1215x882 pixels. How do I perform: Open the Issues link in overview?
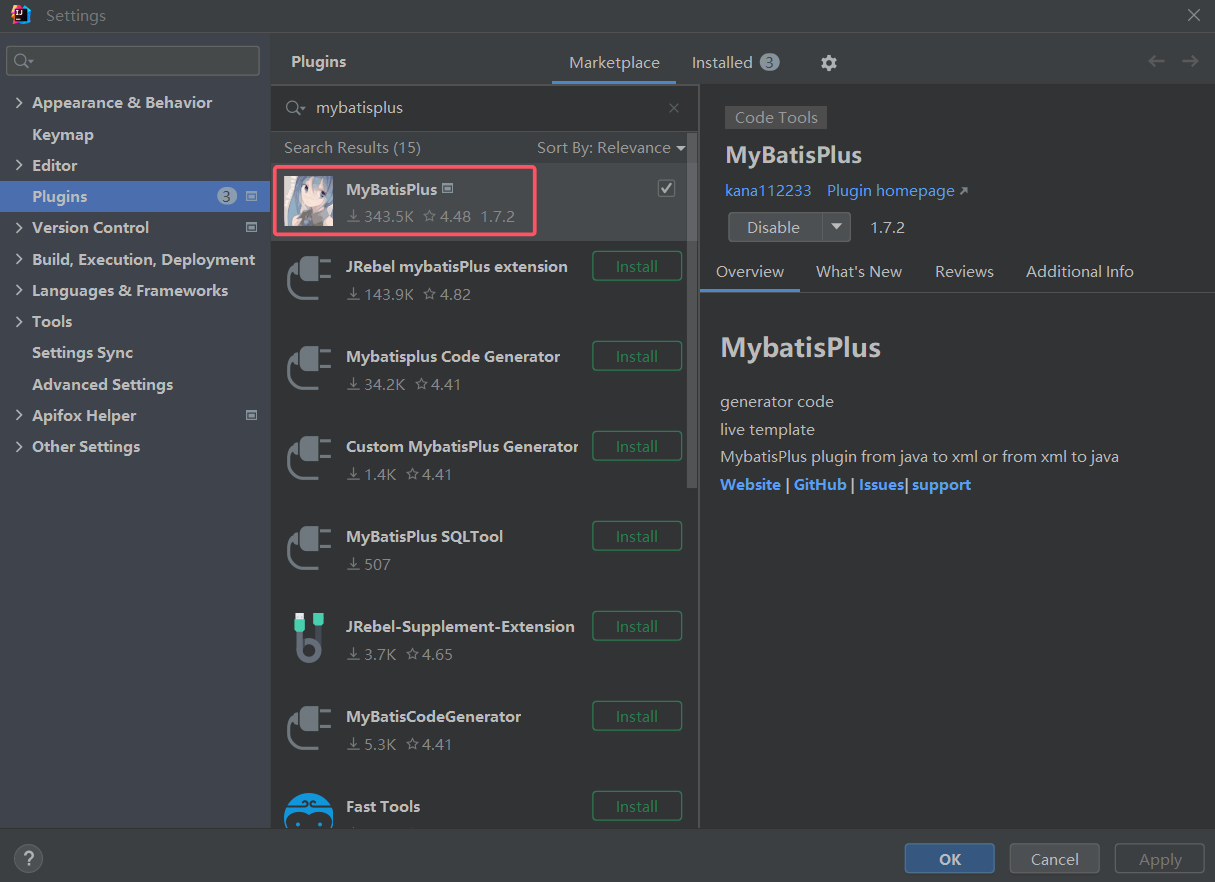pyautogui.click(x=881, y=484)
